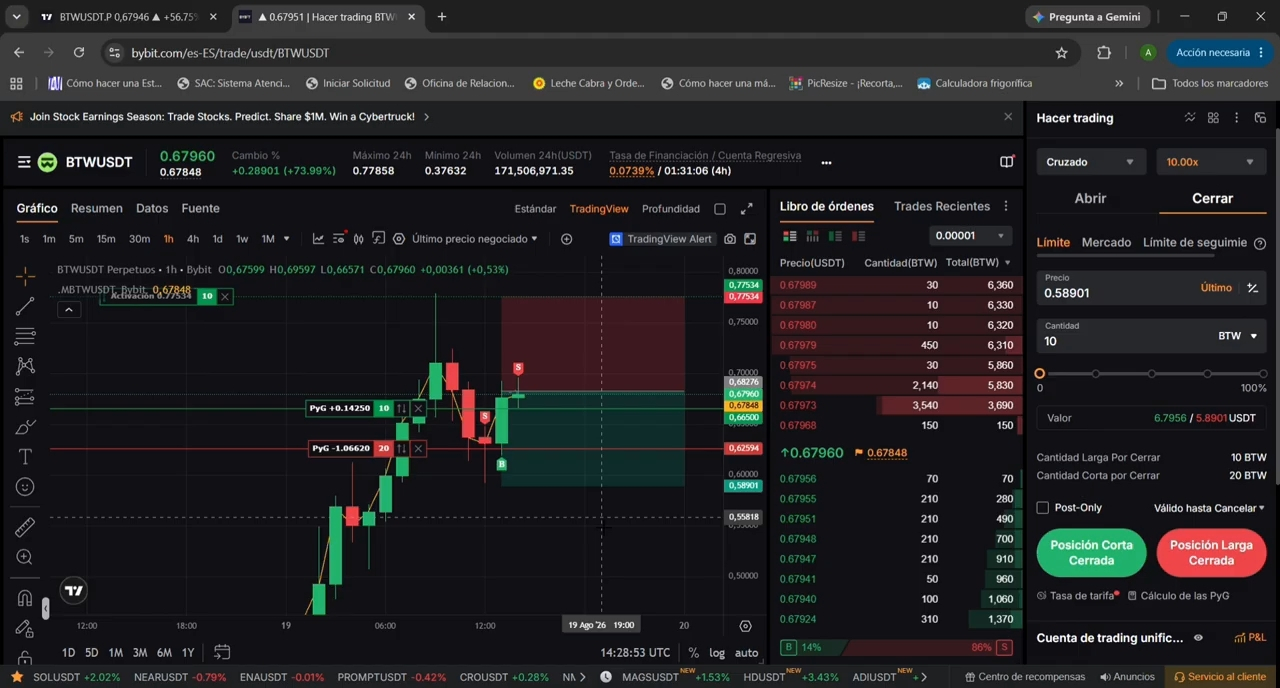Open the Bybit hamburger menu
This screenshot has width=1280, height=688.
pos(24,162)
